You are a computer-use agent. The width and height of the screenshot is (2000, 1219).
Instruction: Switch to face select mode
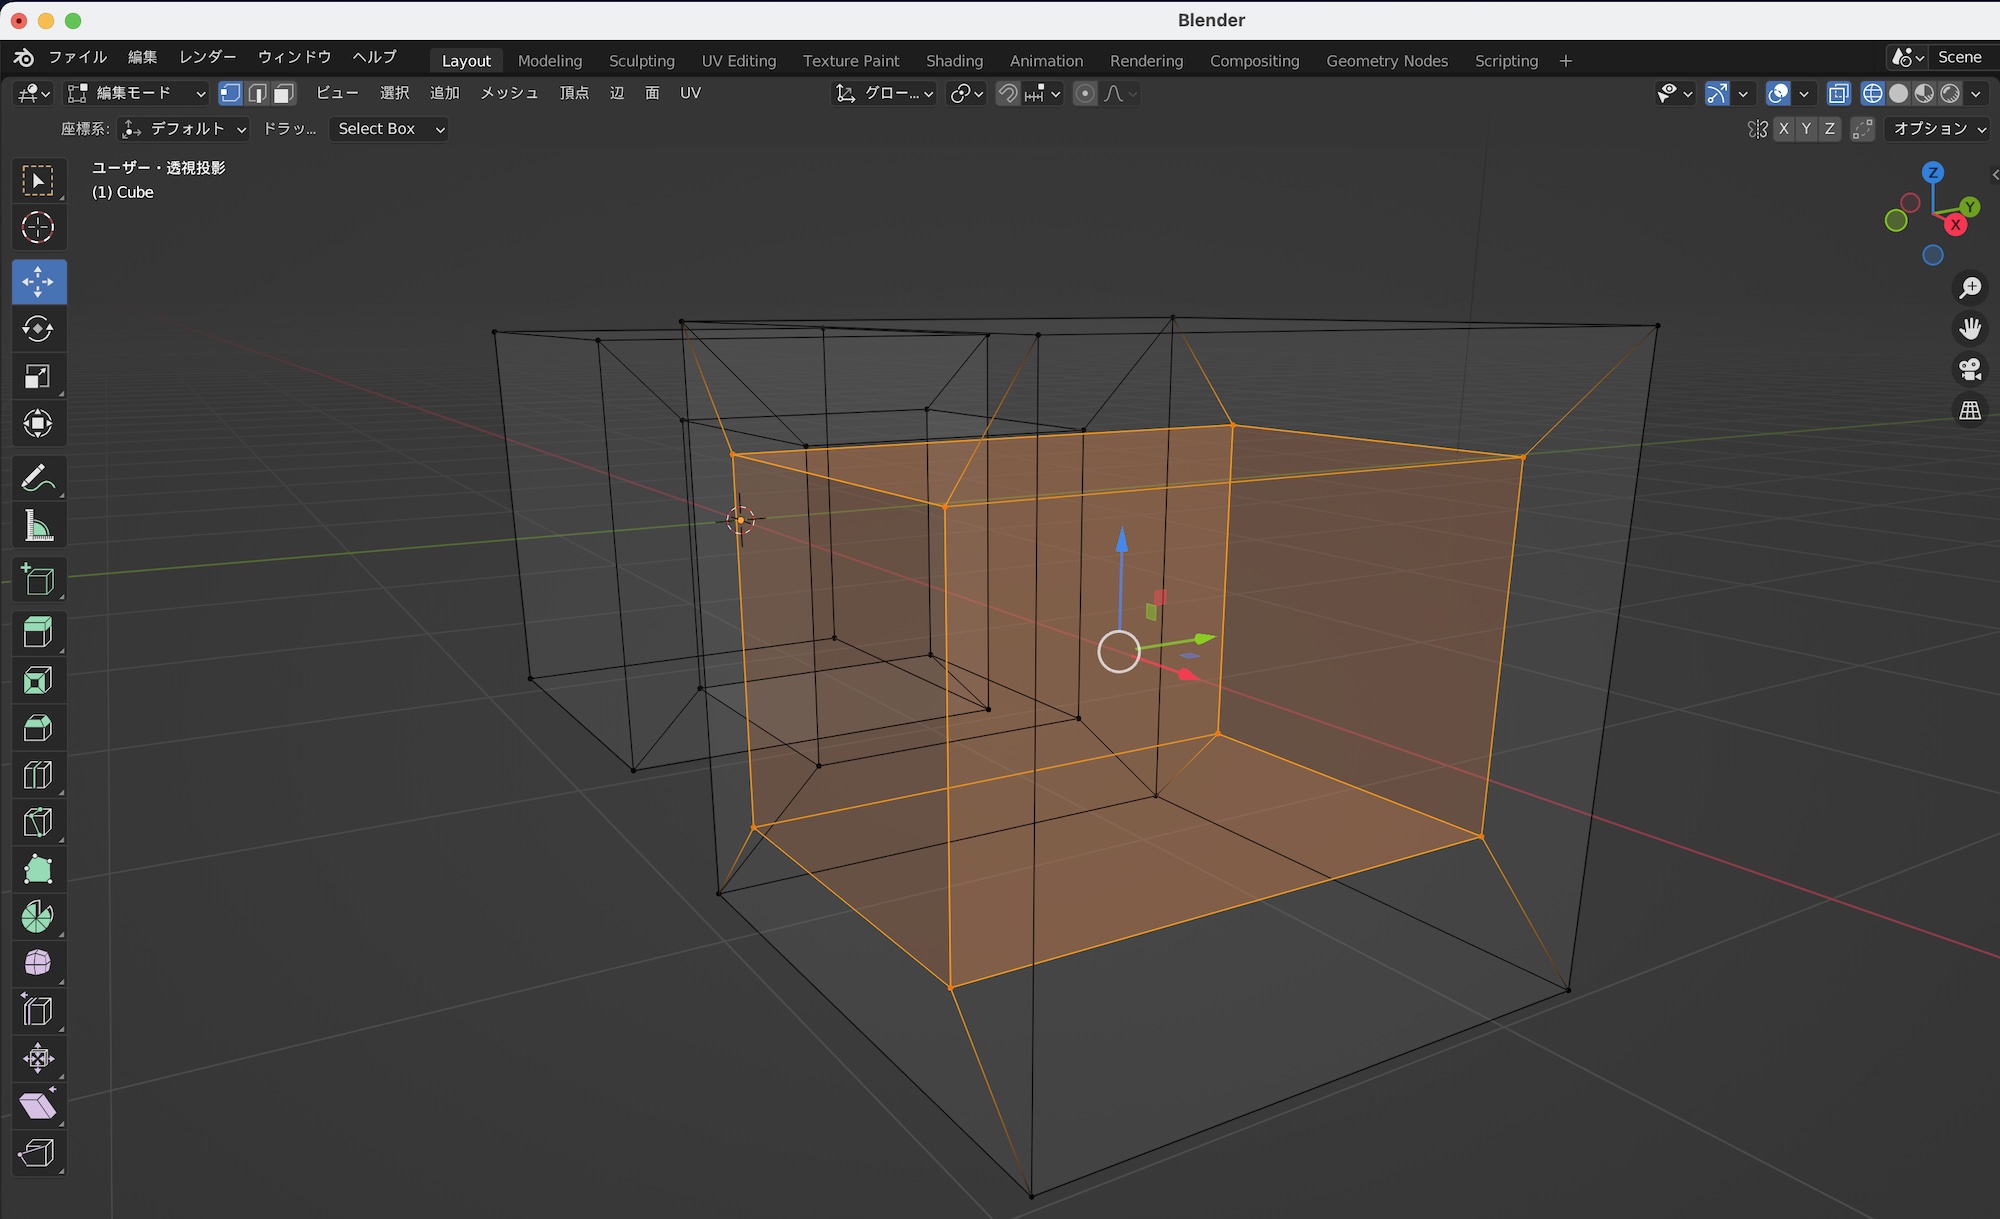(x=284, y=93)
